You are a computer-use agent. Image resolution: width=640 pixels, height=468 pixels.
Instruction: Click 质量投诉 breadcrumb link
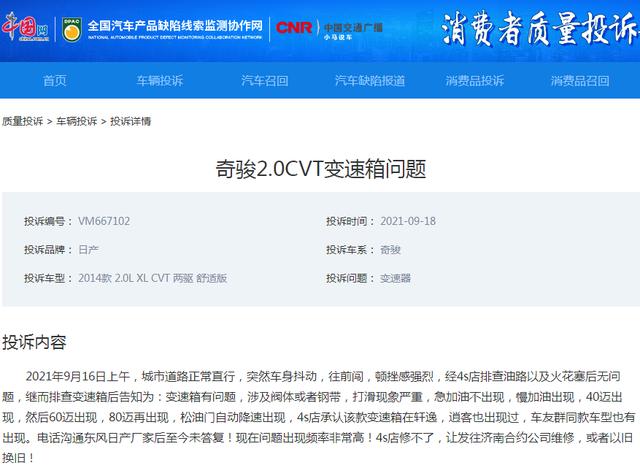[22, 121]
